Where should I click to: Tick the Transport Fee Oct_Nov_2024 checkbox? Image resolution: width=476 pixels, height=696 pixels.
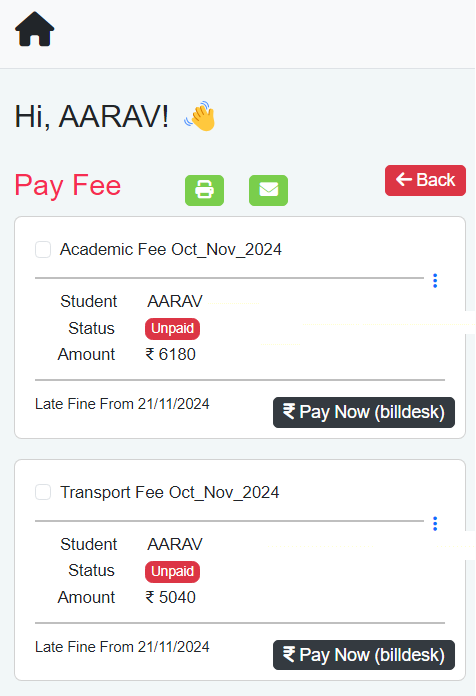pos(43,492)
